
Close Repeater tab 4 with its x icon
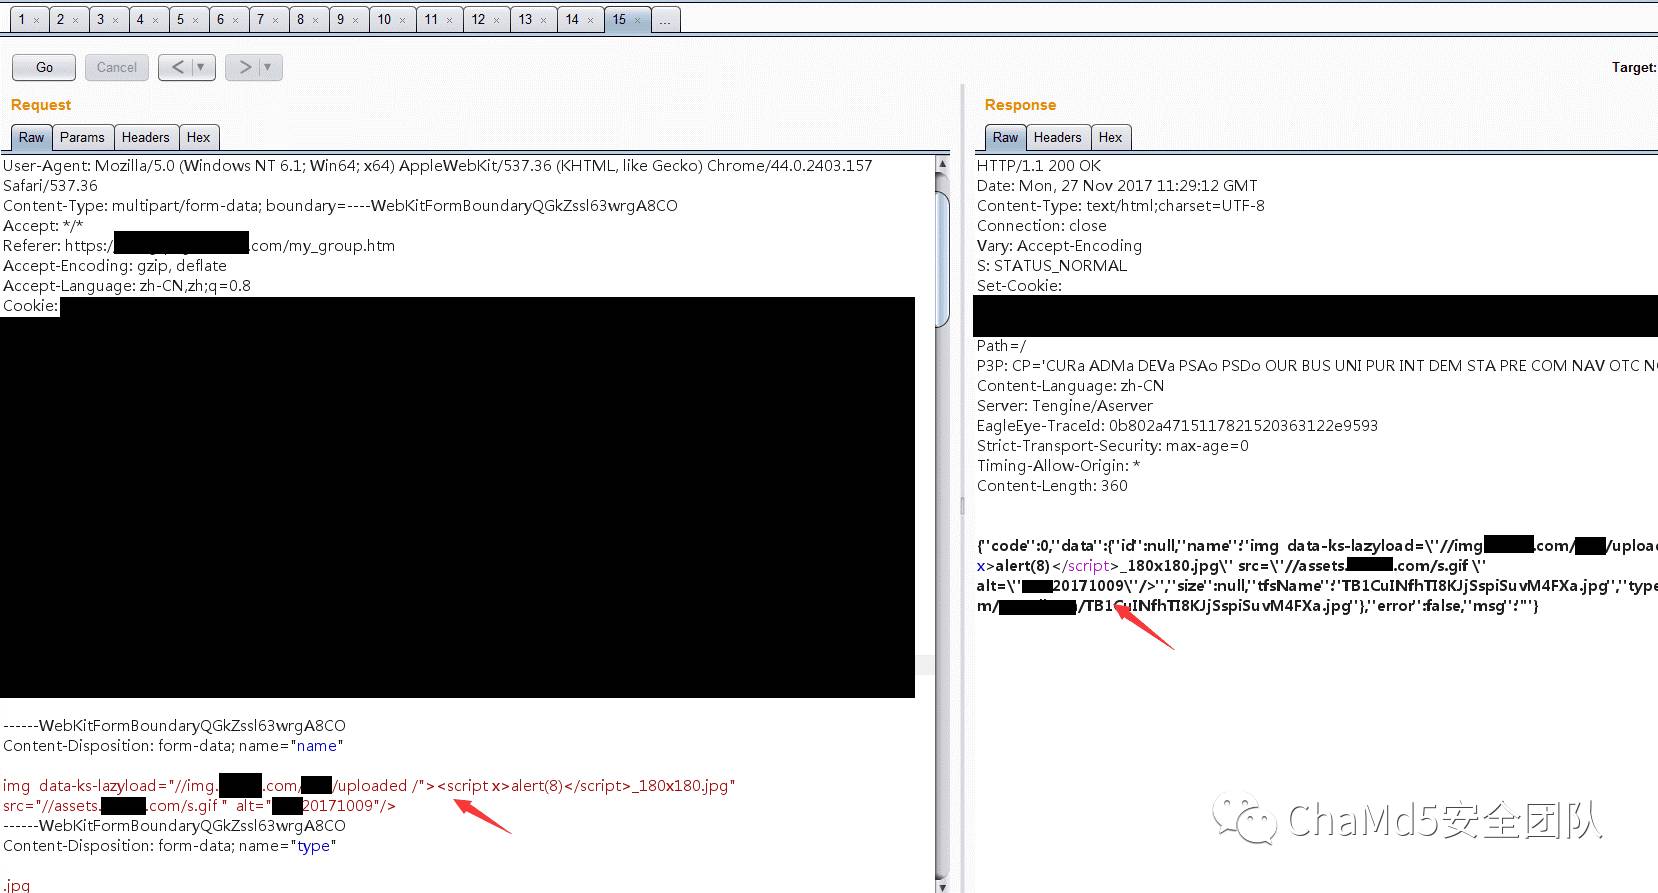click(x=155, y=20)
